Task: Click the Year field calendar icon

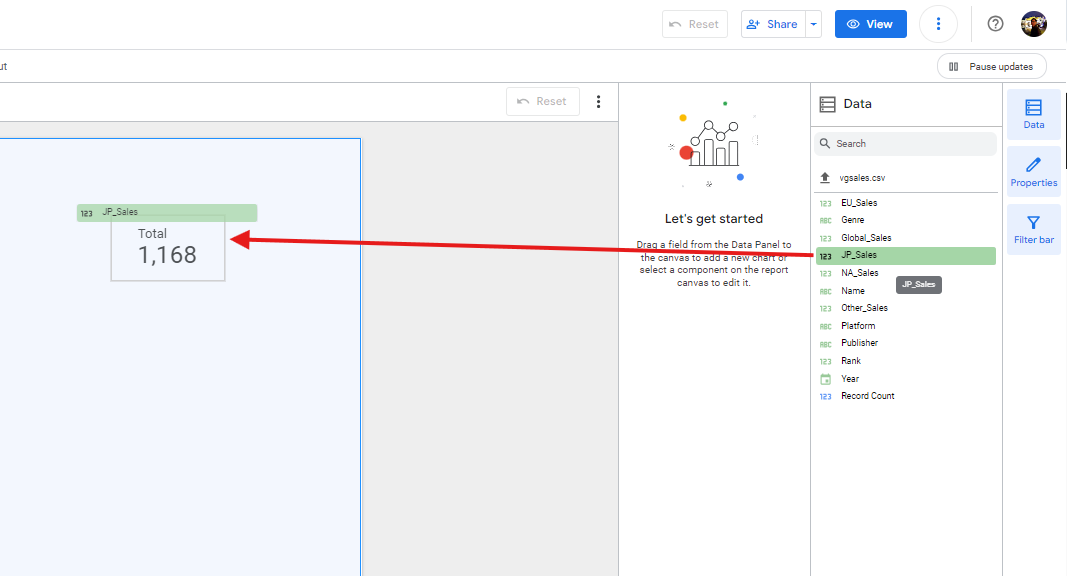Action: pyautogui.click(x=825, y=379)
